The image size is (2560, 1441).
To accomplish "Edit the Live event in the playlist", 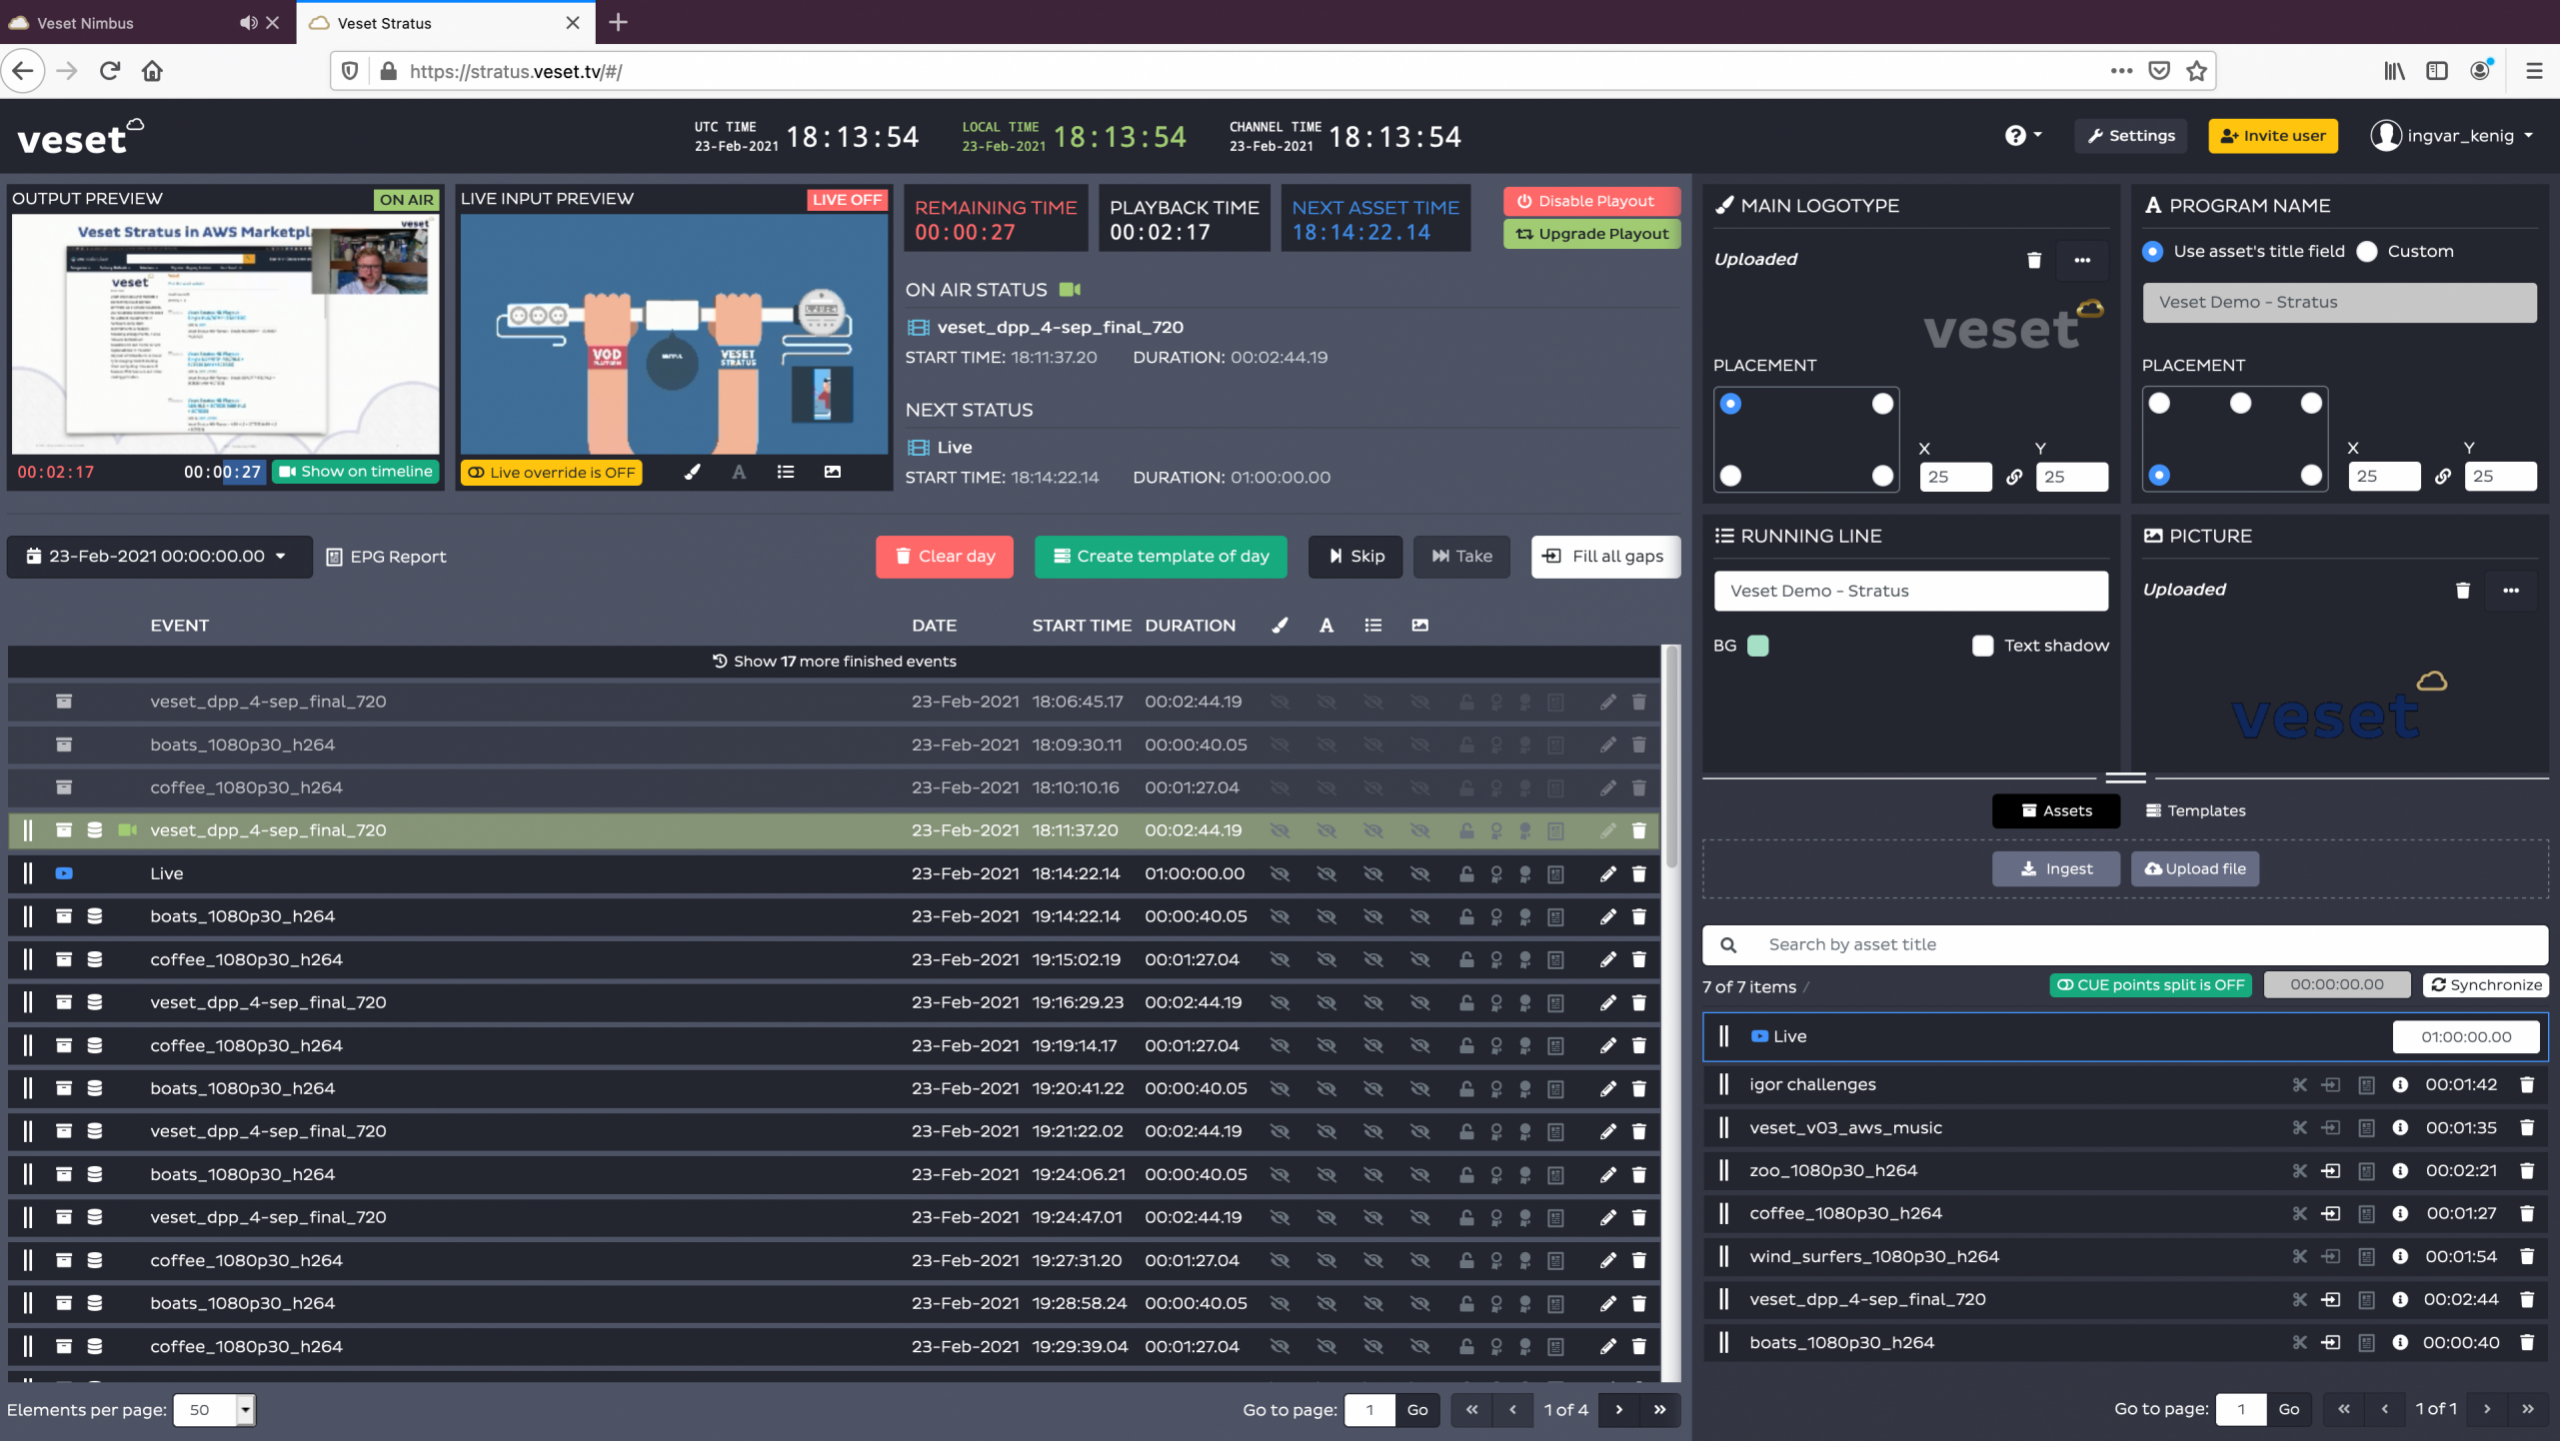I will (1608, 874).
